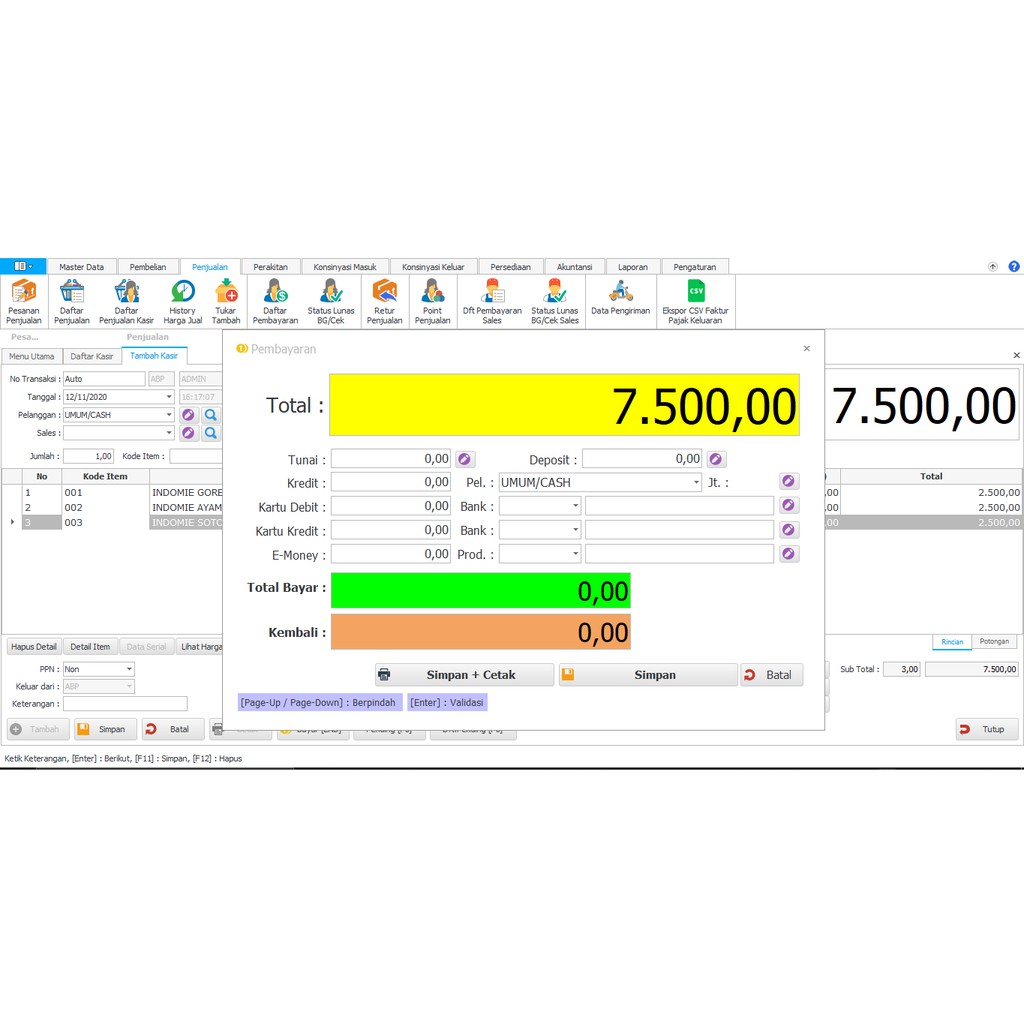Open the Tanggal date dropdown
The image size is (1024, 1024).
pos(168,396)
